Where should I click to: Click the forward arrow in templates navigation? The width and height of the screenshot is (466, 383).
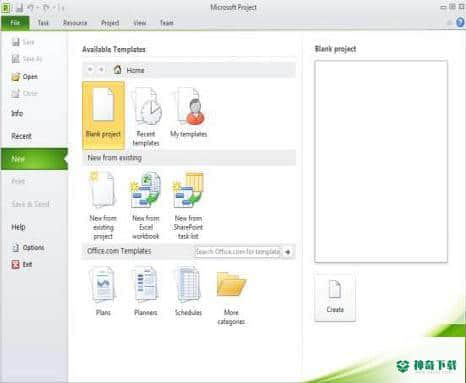point(101,69)
